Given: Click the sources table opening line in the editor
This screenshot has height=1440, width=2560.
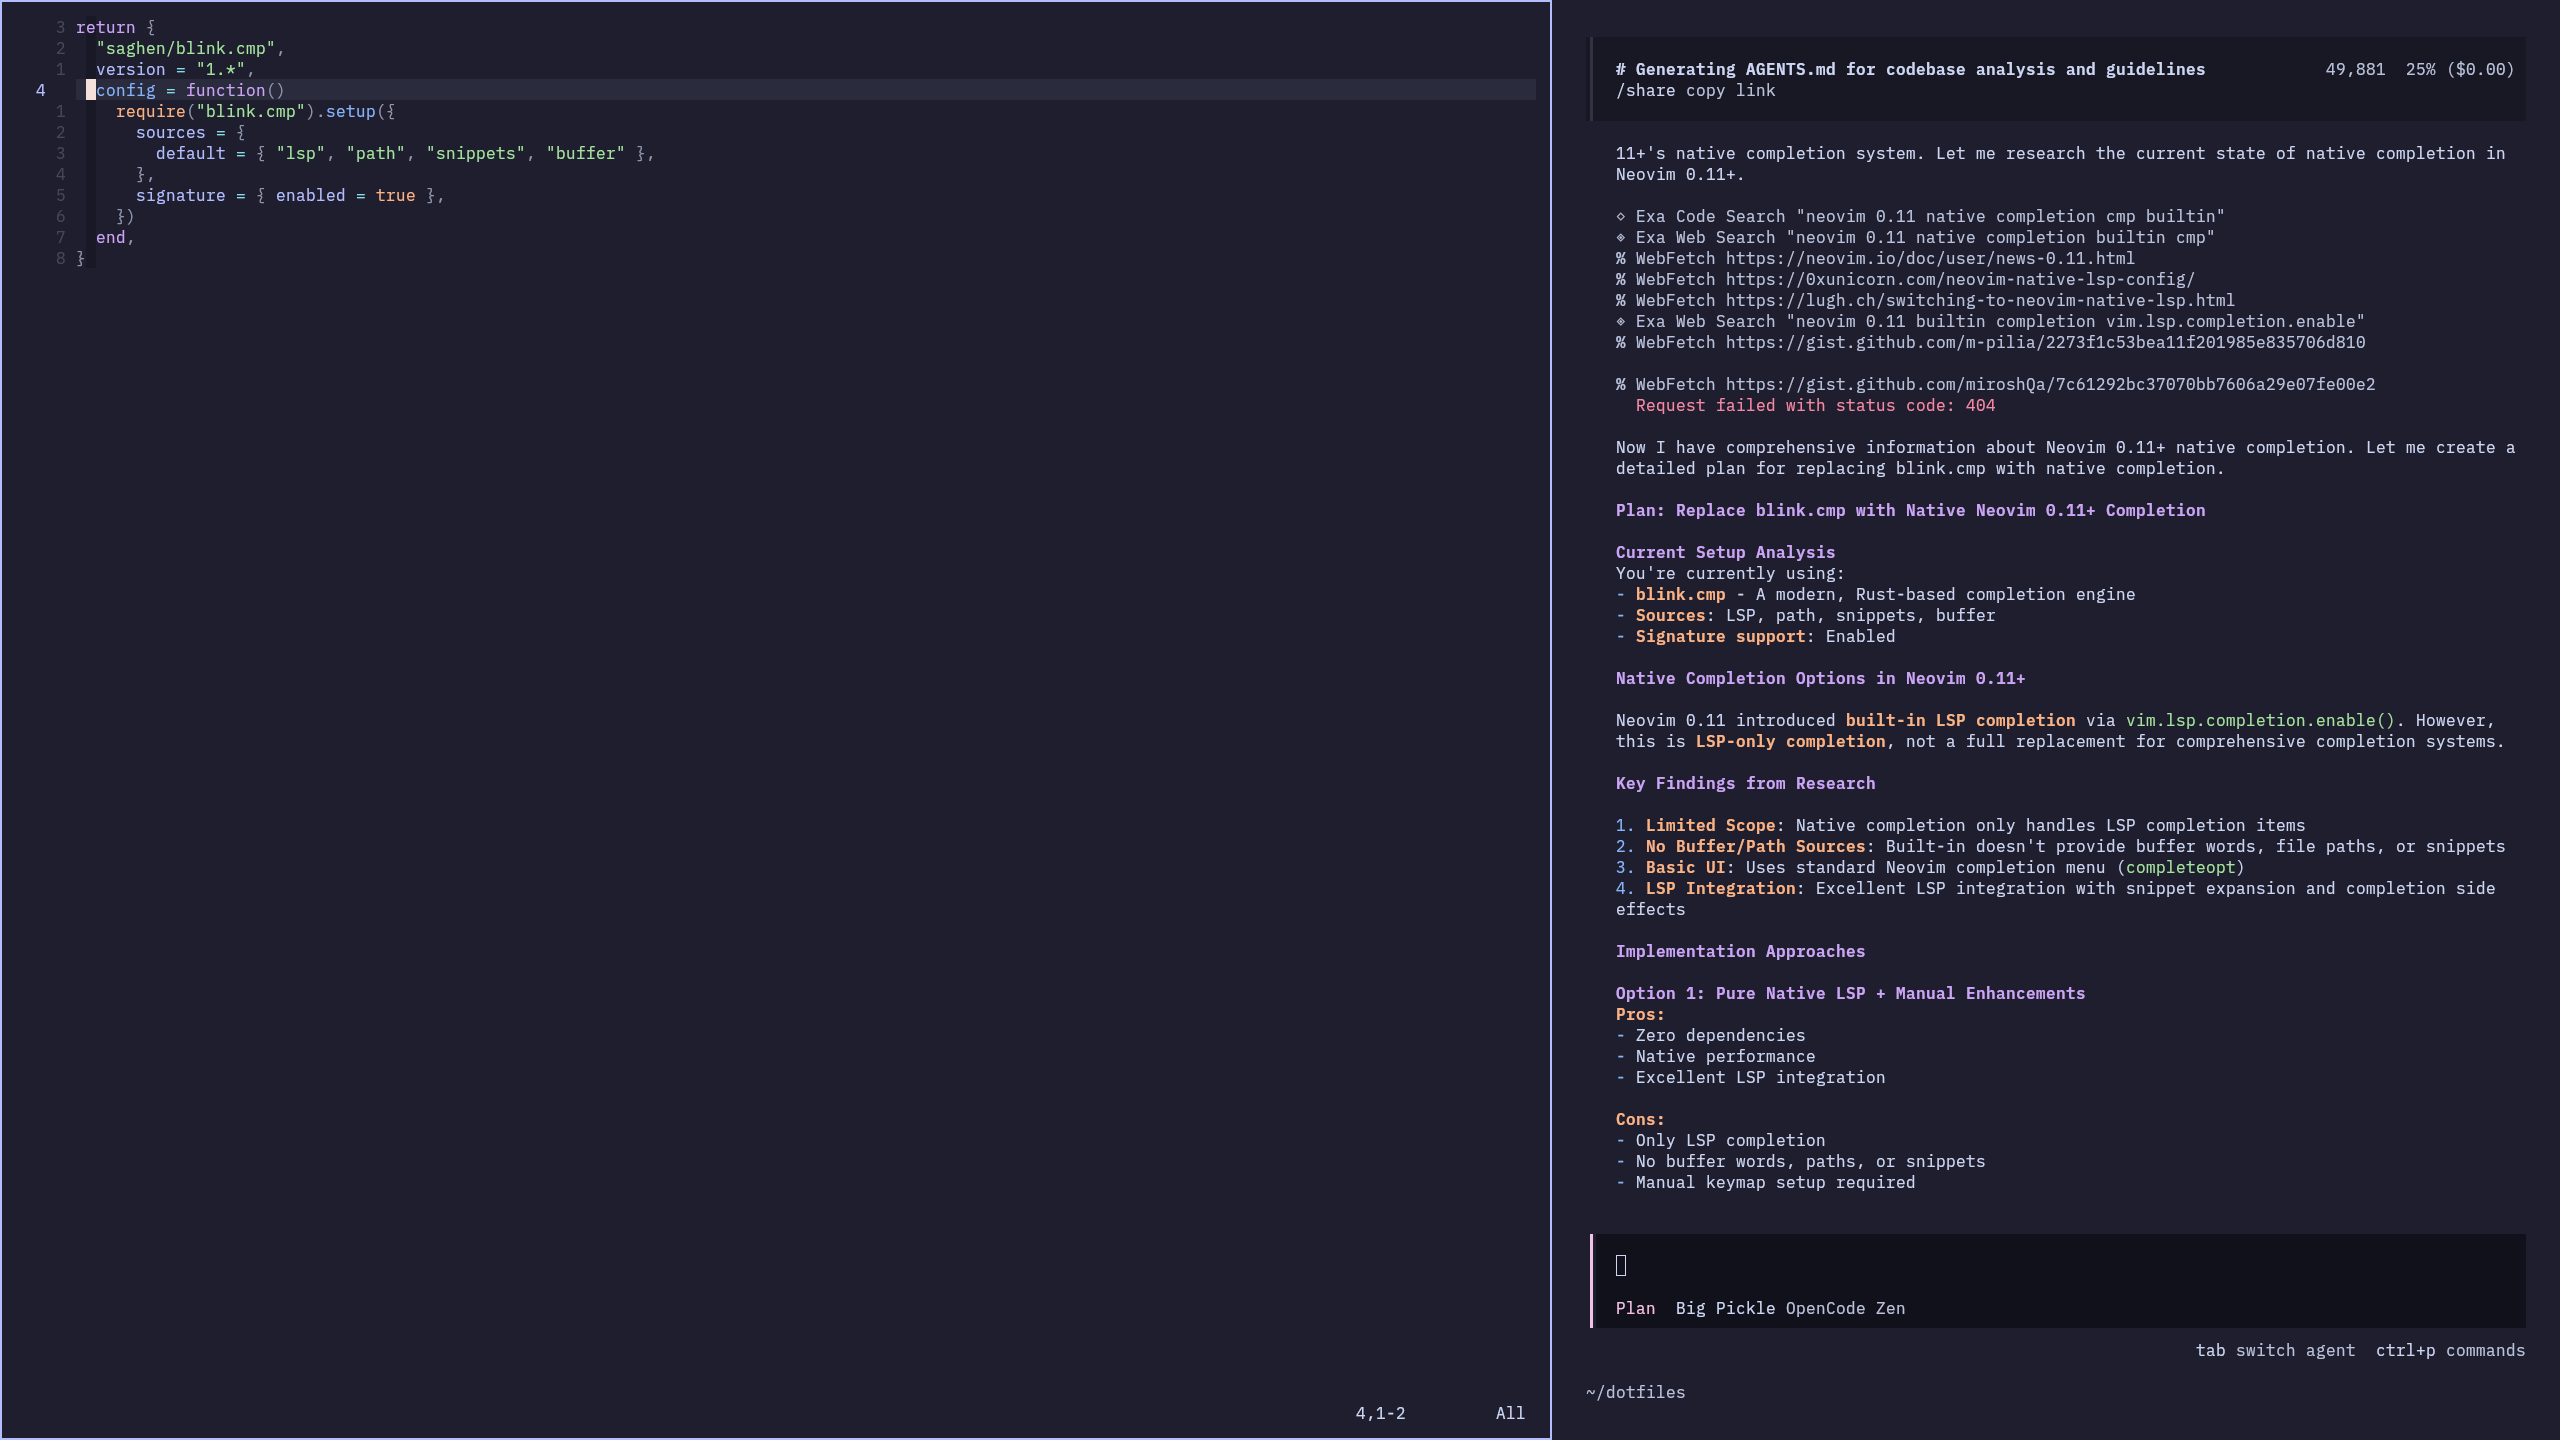Looking at the screenshot, I should click(x=190, y=133).
